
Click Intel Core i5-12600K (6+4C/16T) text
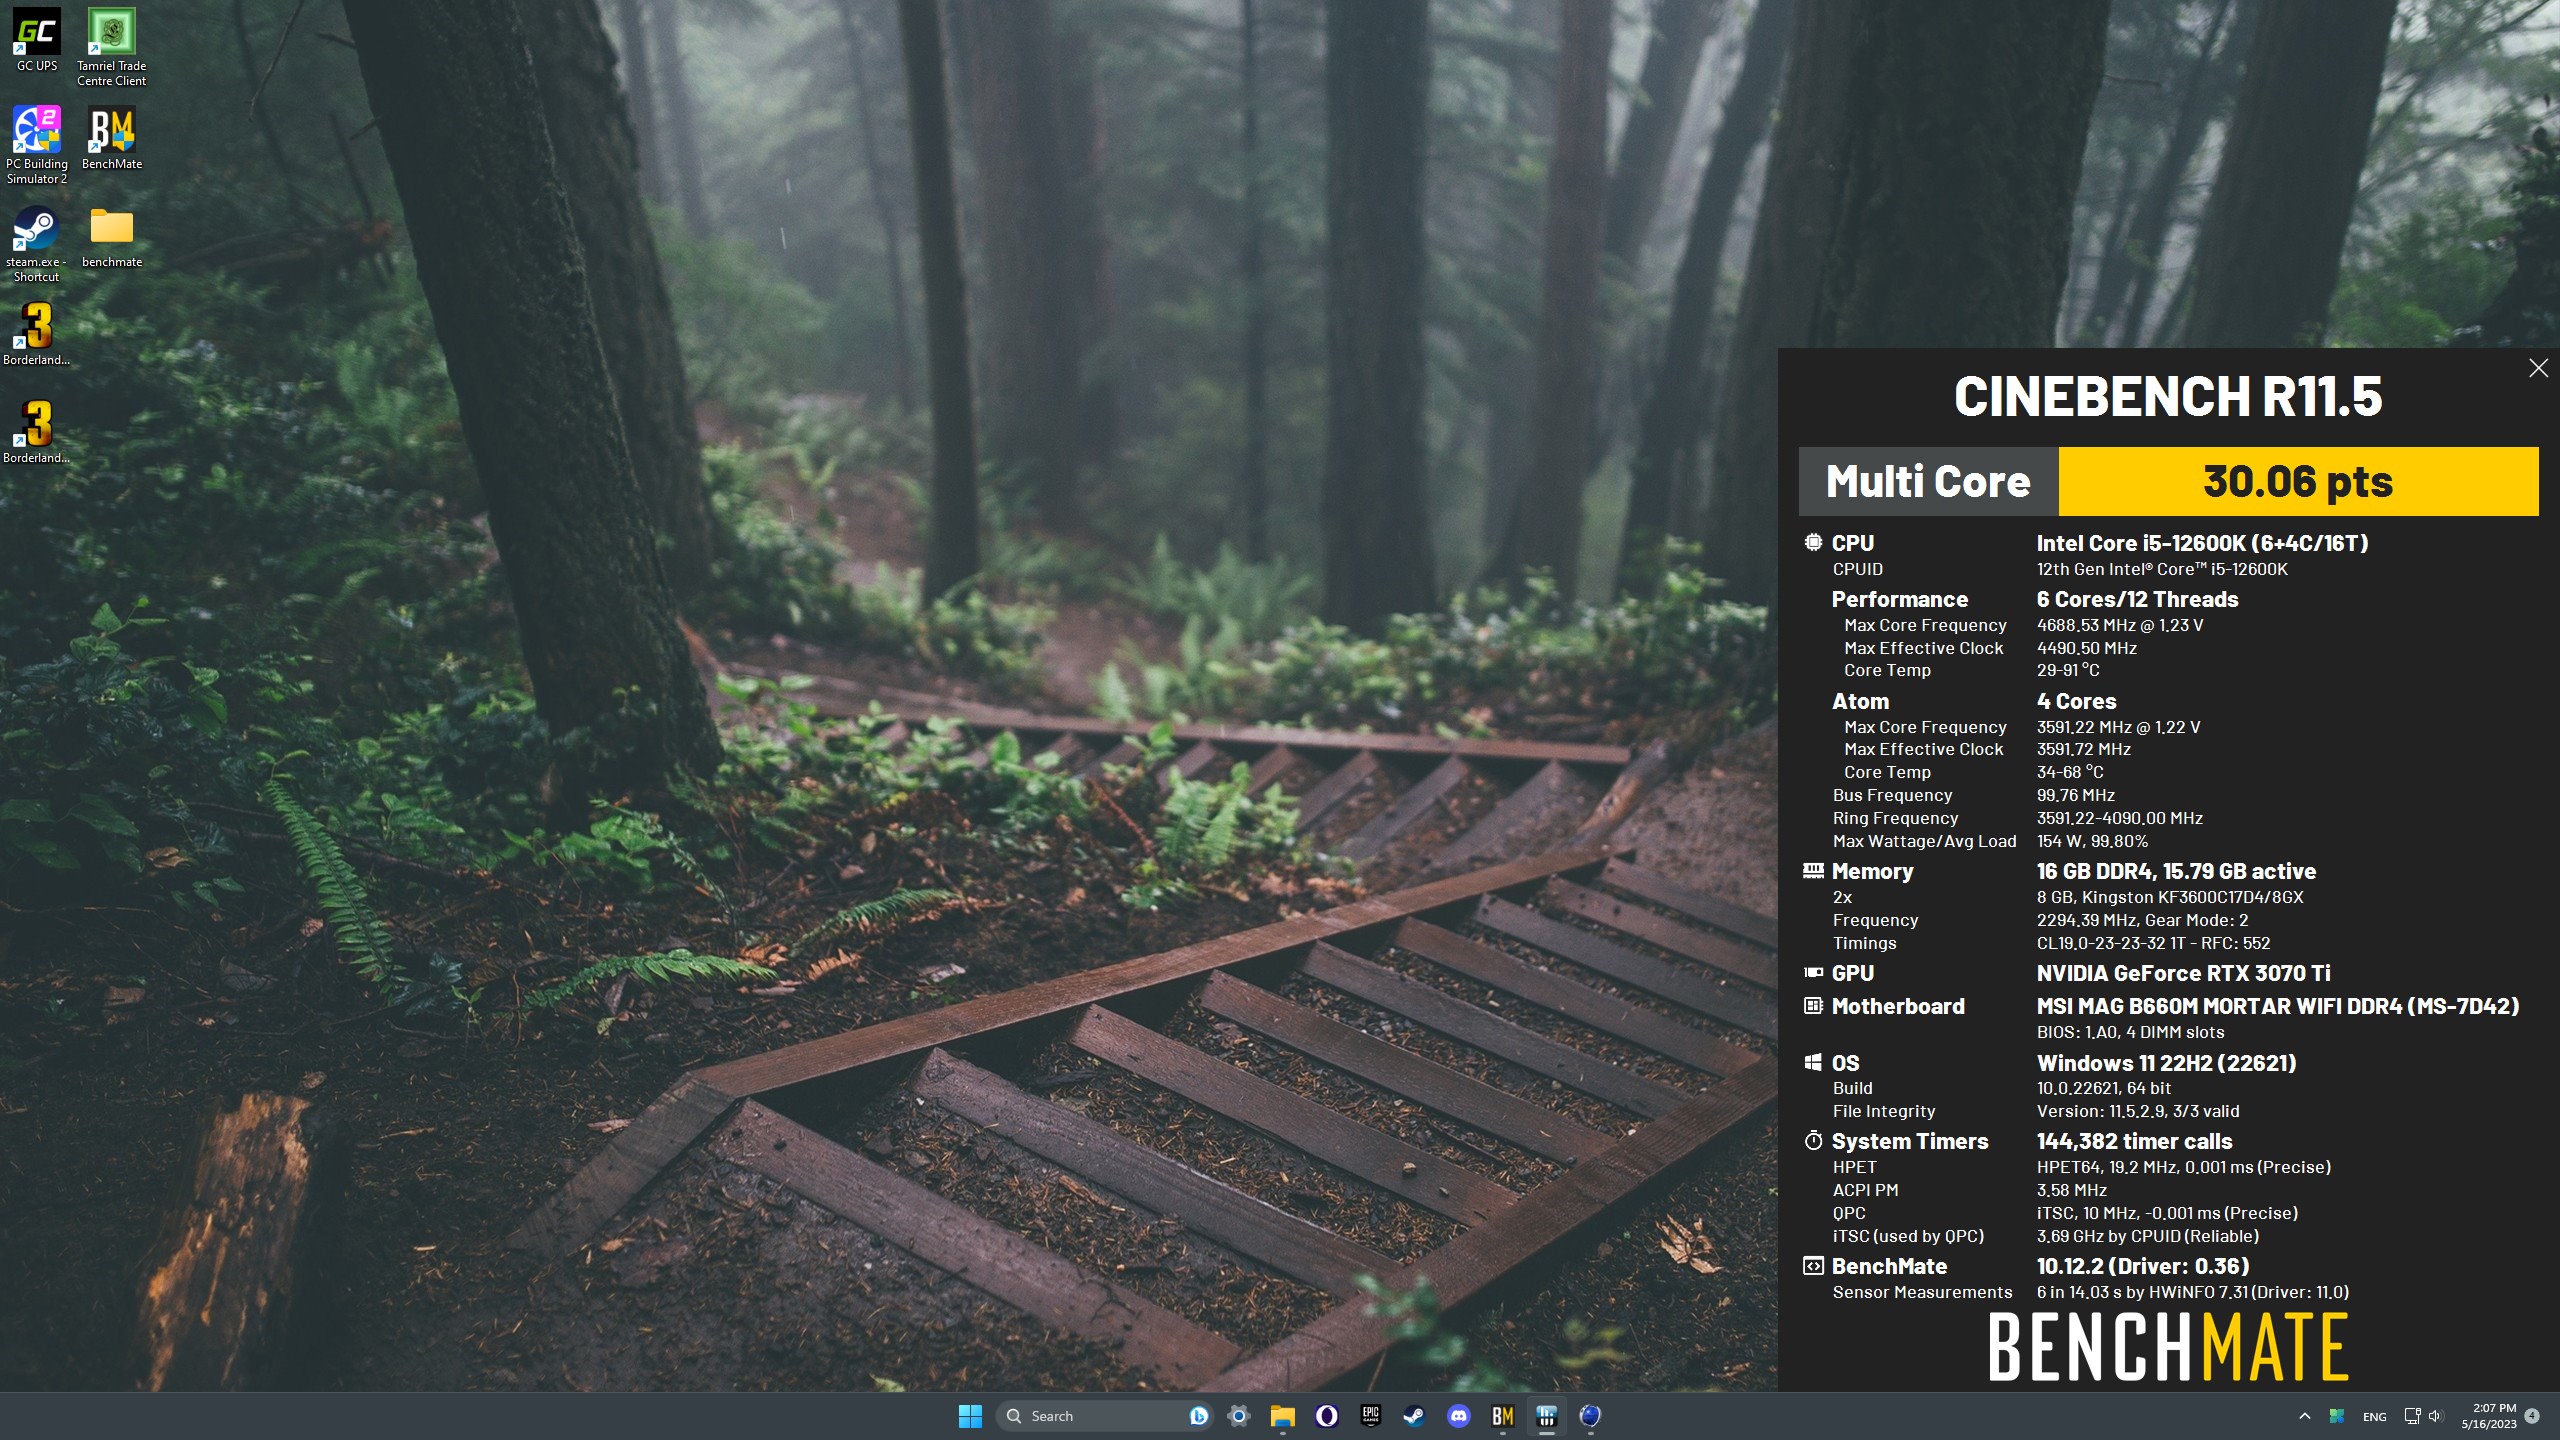[2202, 543]
